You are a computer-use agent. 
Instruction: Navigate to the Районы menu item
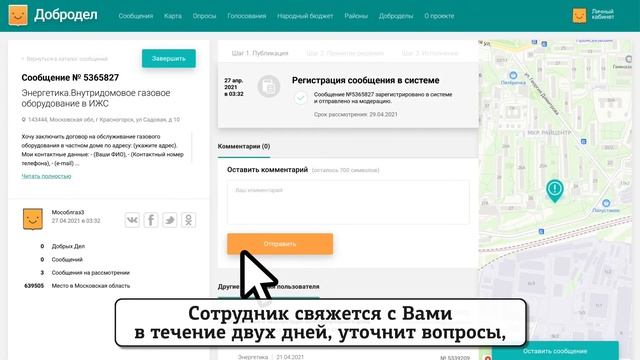tap(356, 16)
